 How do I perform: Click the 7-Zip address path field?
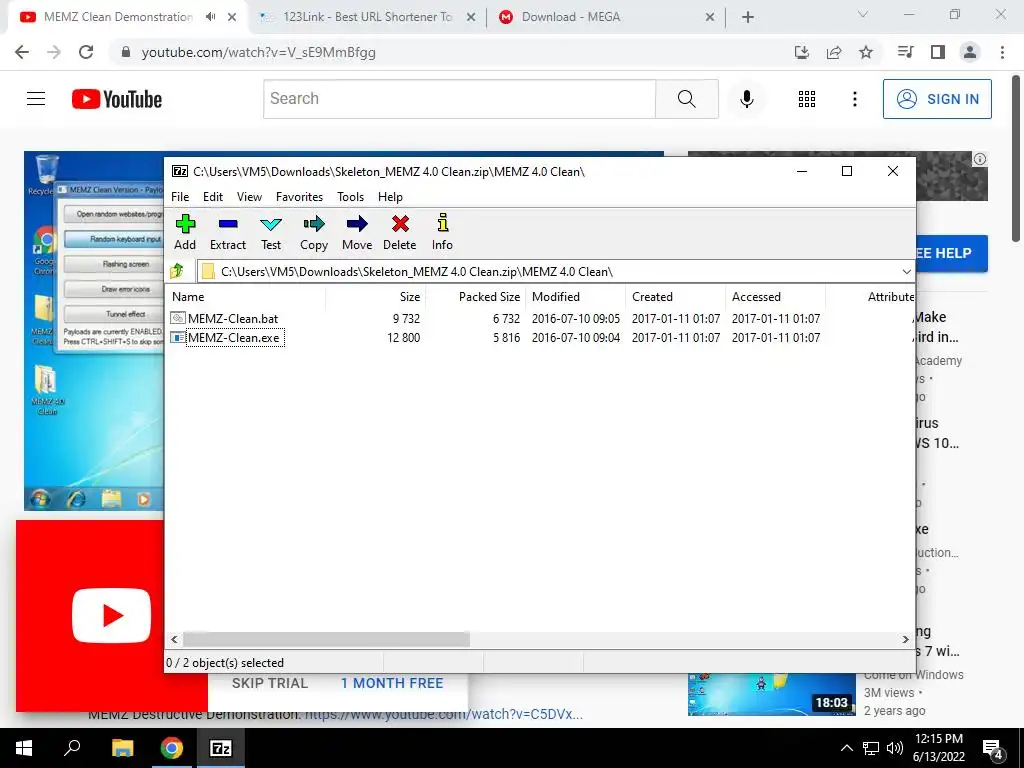tap(549, 272)
